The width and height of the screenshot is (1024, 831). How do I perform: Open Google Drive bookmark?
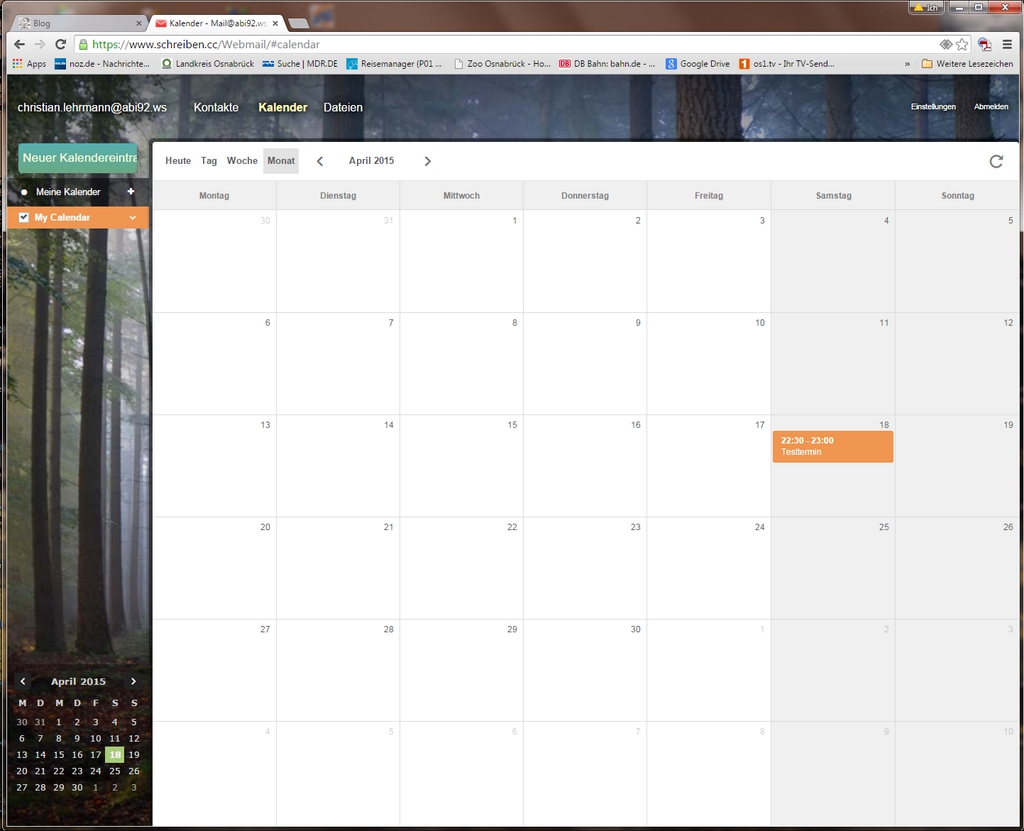[697, 63]
